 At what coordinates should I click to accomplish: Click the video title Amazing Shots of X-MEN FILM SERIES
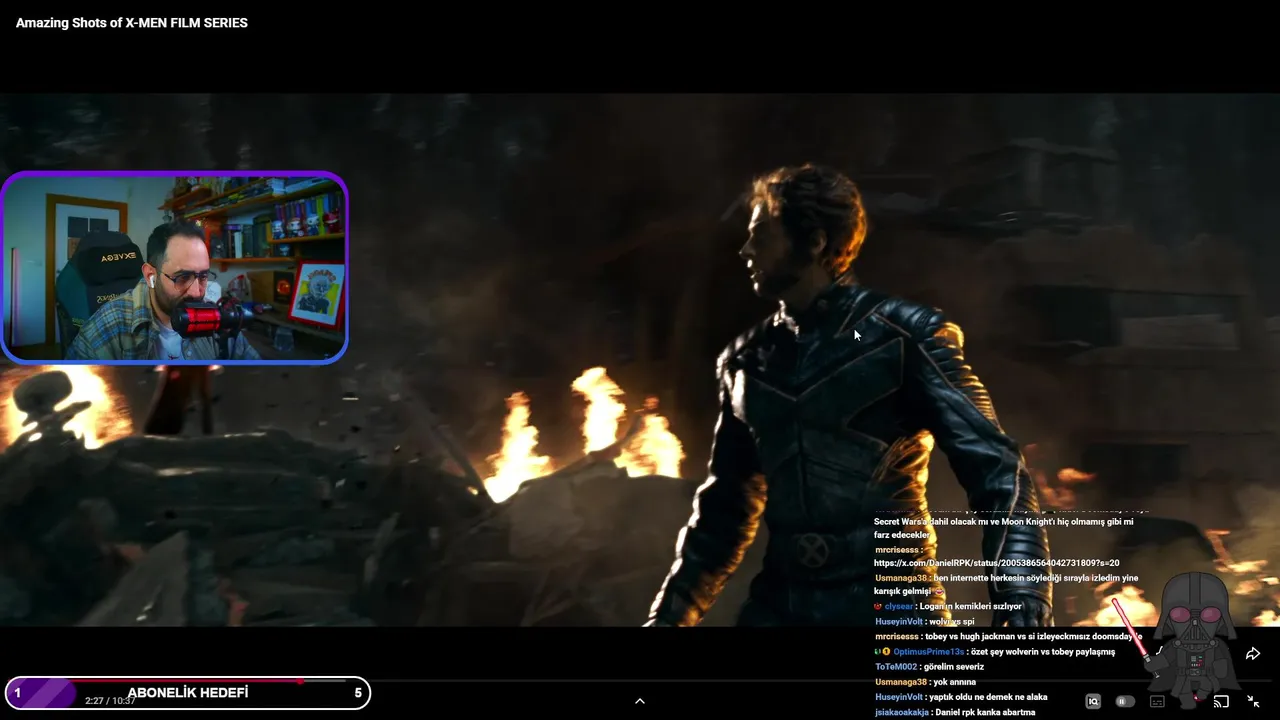[132, 22]
